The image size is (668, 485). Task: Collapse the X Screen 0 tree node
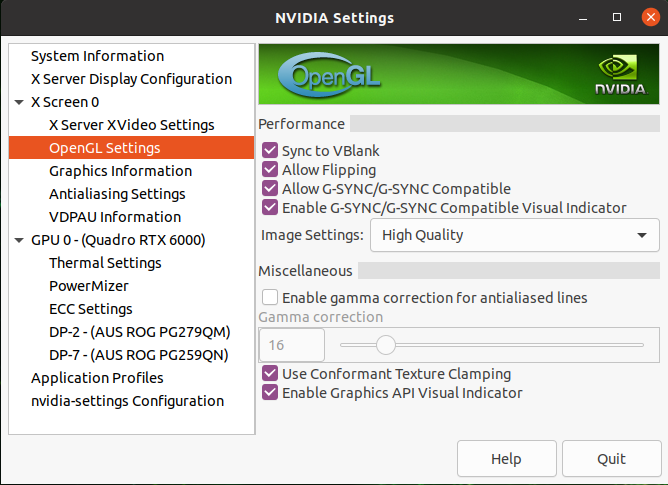(20, 102)
